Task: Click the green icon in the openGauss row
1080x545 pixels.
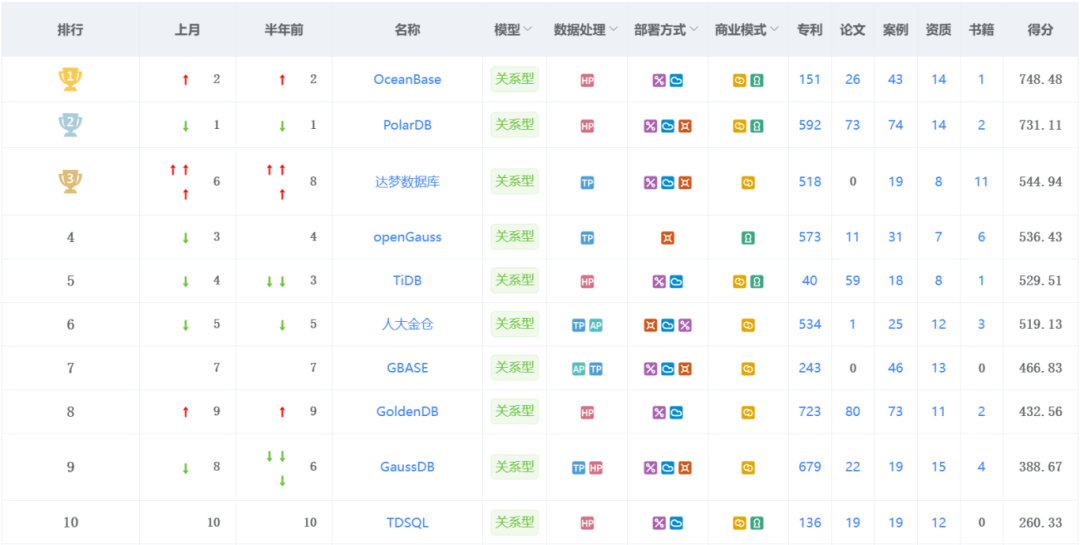Action: pyautogui.click(x=748, y=238)
